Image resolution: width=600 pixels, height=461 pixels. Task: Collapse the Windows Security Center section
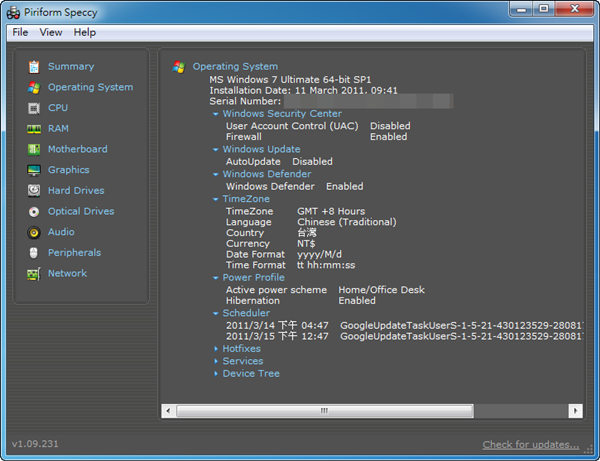(x=215, y=114)
